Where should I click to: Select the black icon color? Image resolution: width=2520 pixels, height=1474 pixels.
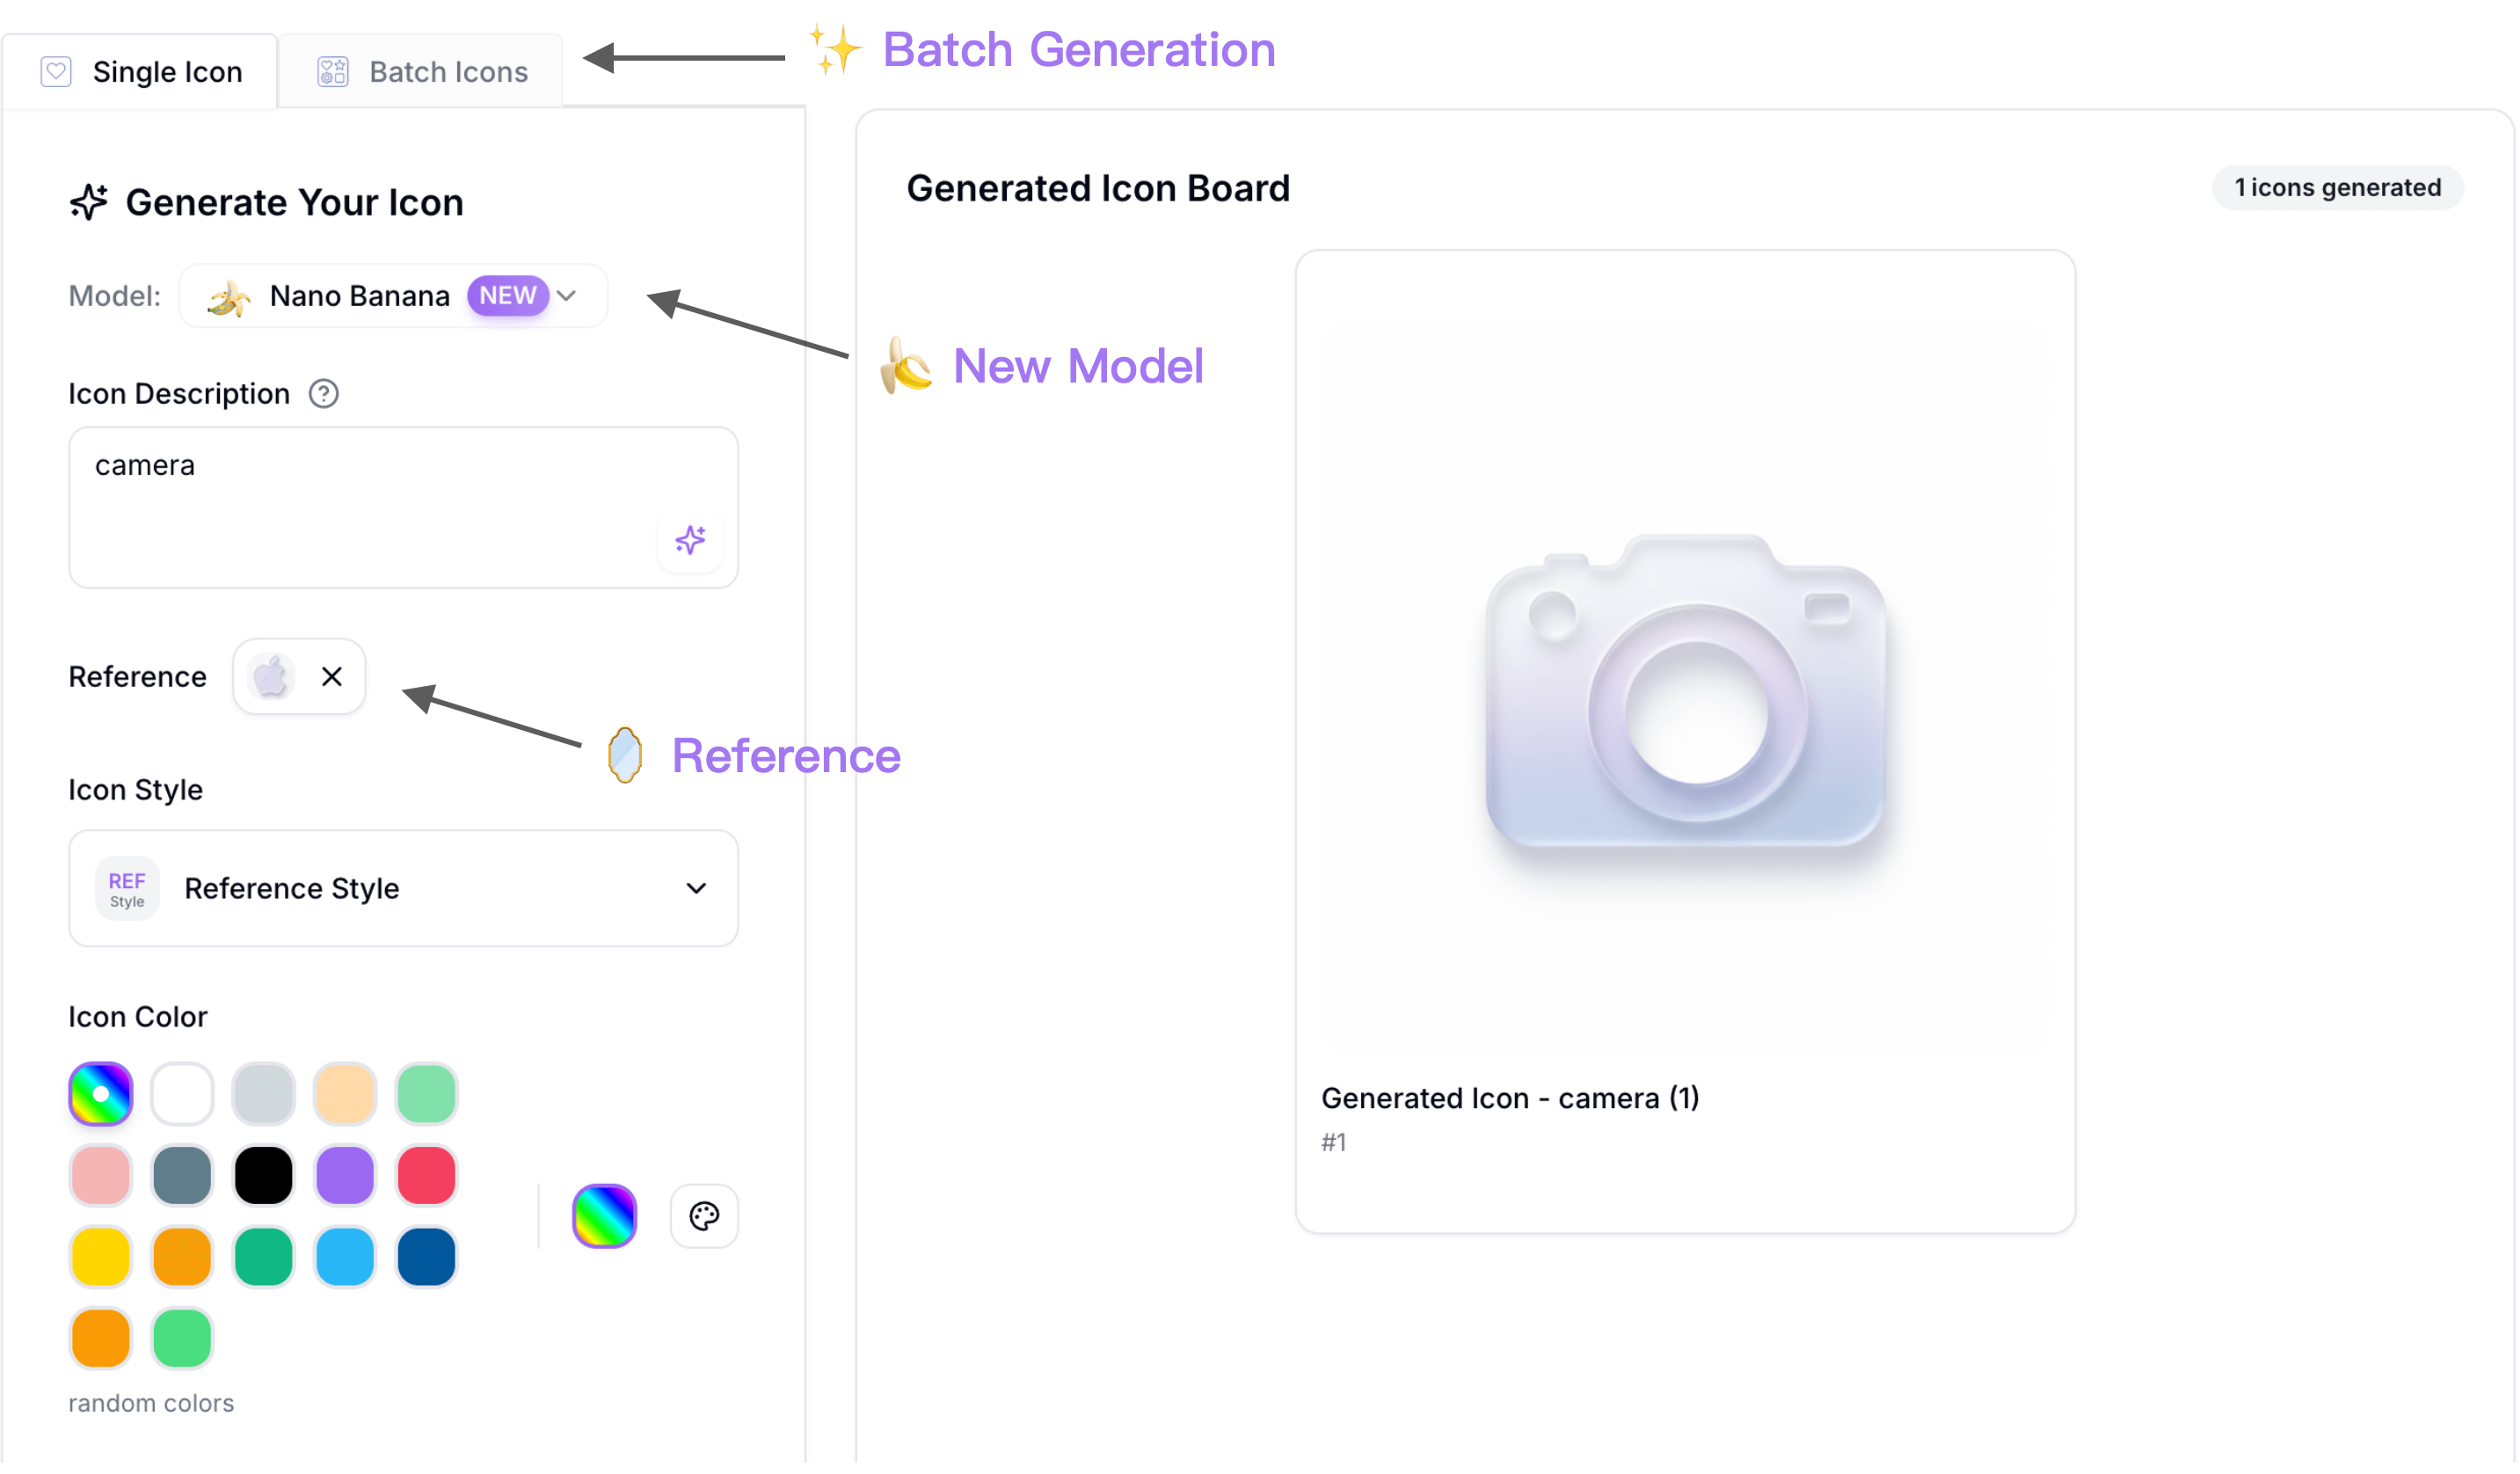[263, 1175]
